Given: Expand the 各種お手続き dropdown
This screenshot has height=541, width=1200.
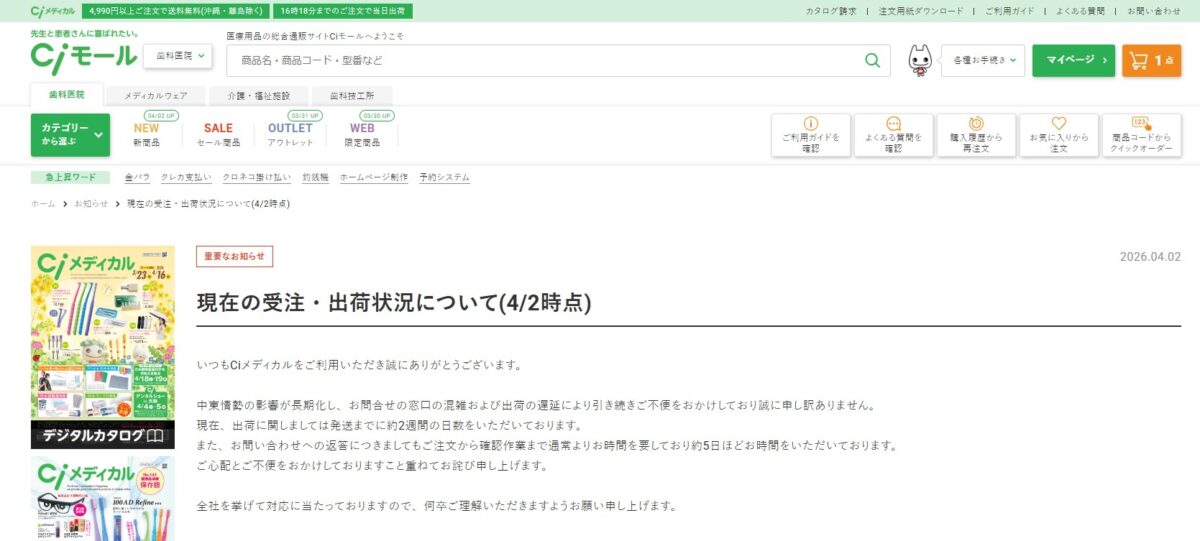Looking at the screenshot, I should click(983, 61).
